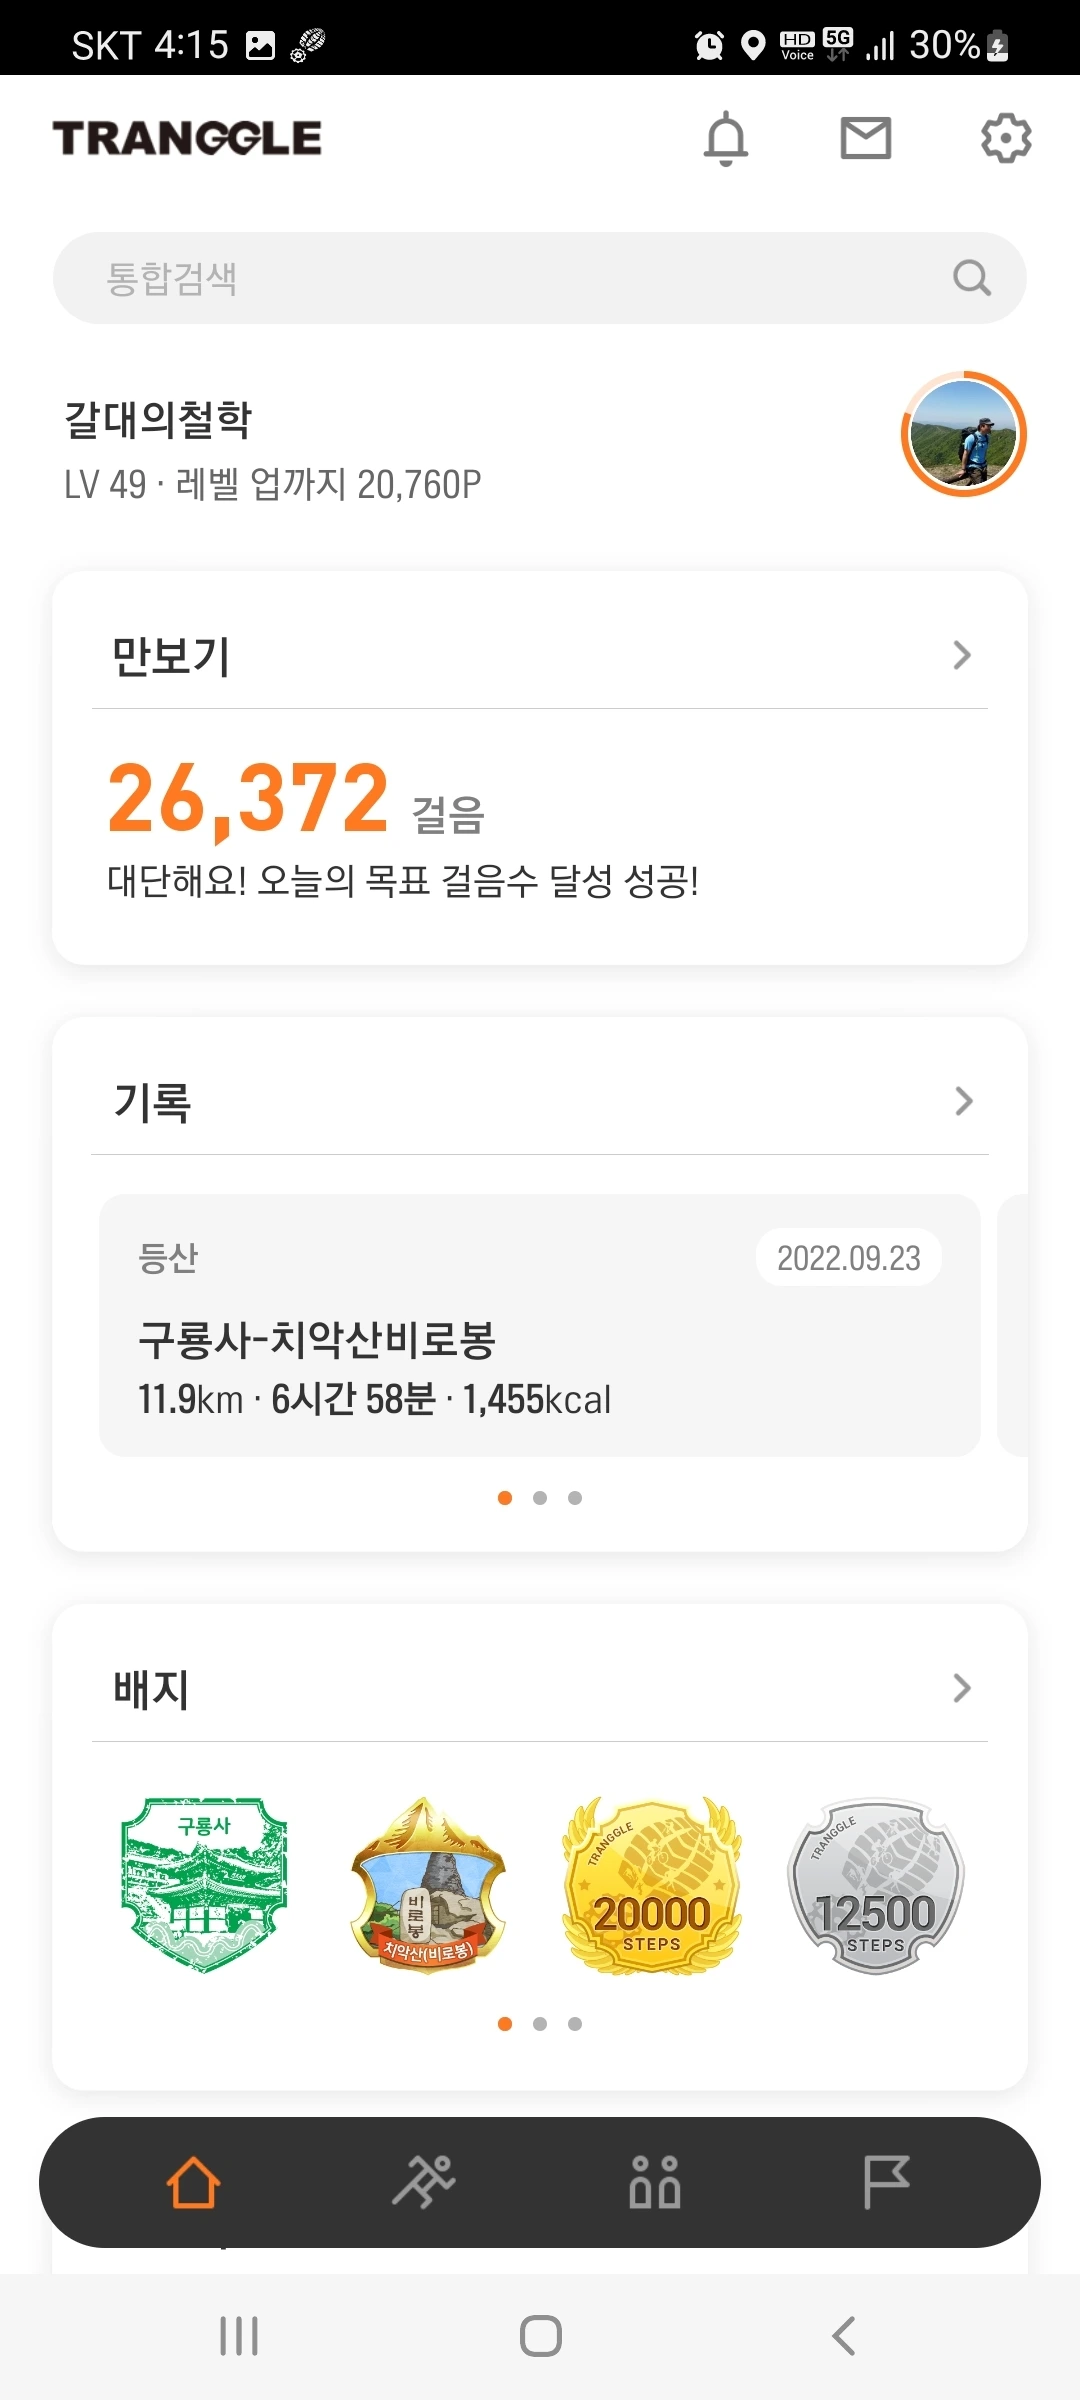1080x2400 pixels.
Task: Select the 구룡사 green badge
Action: 204,1885
